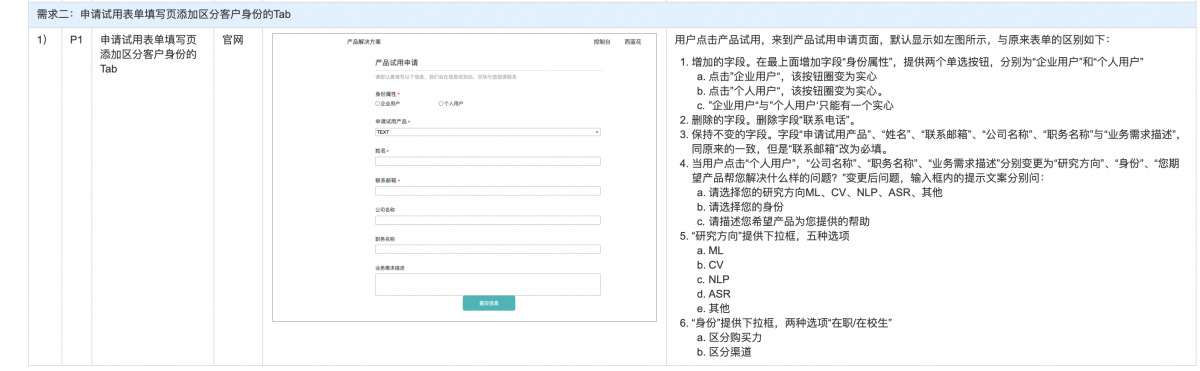The image size is (1200, 371).
Task: Click the option sub-item d. ASR
Action: [x=713, y=294]
